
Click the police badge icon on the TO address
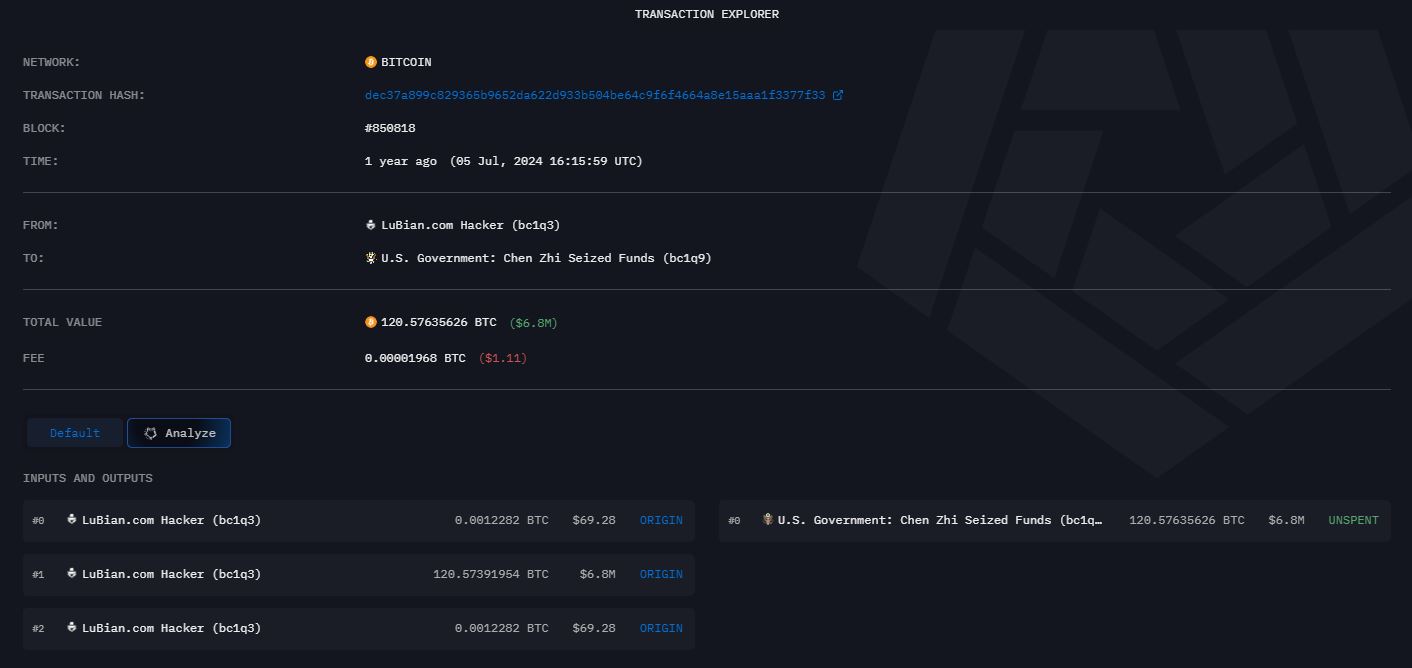(370, 258)
